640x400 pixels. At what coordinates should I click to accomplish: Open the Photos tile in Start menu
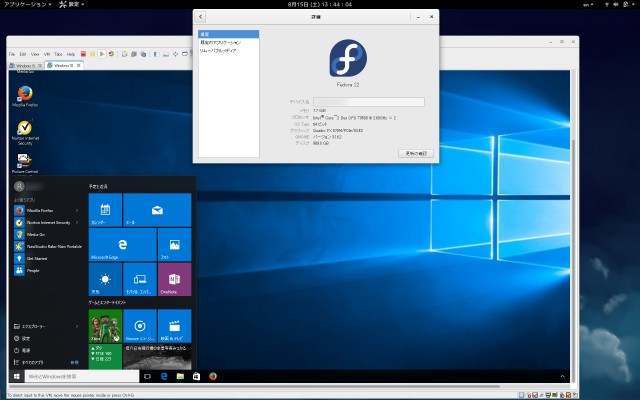tap(174, 244)
